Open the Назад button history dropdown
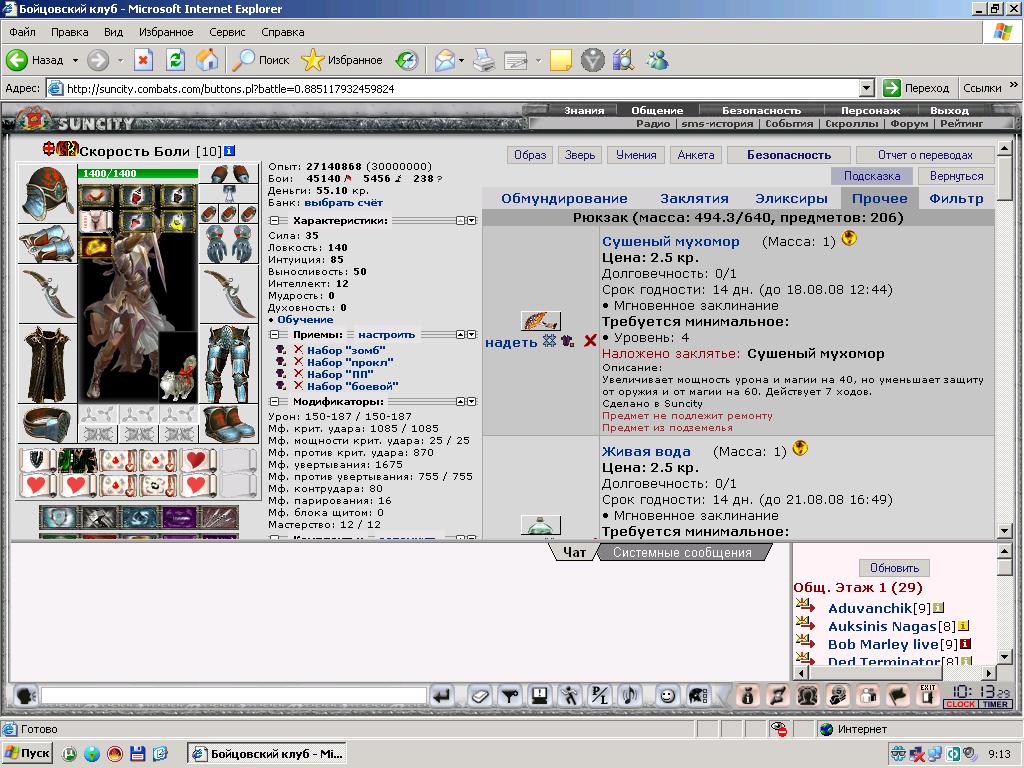The height and width of the screenshot is (768, 1024). click(x=75, y=60)
